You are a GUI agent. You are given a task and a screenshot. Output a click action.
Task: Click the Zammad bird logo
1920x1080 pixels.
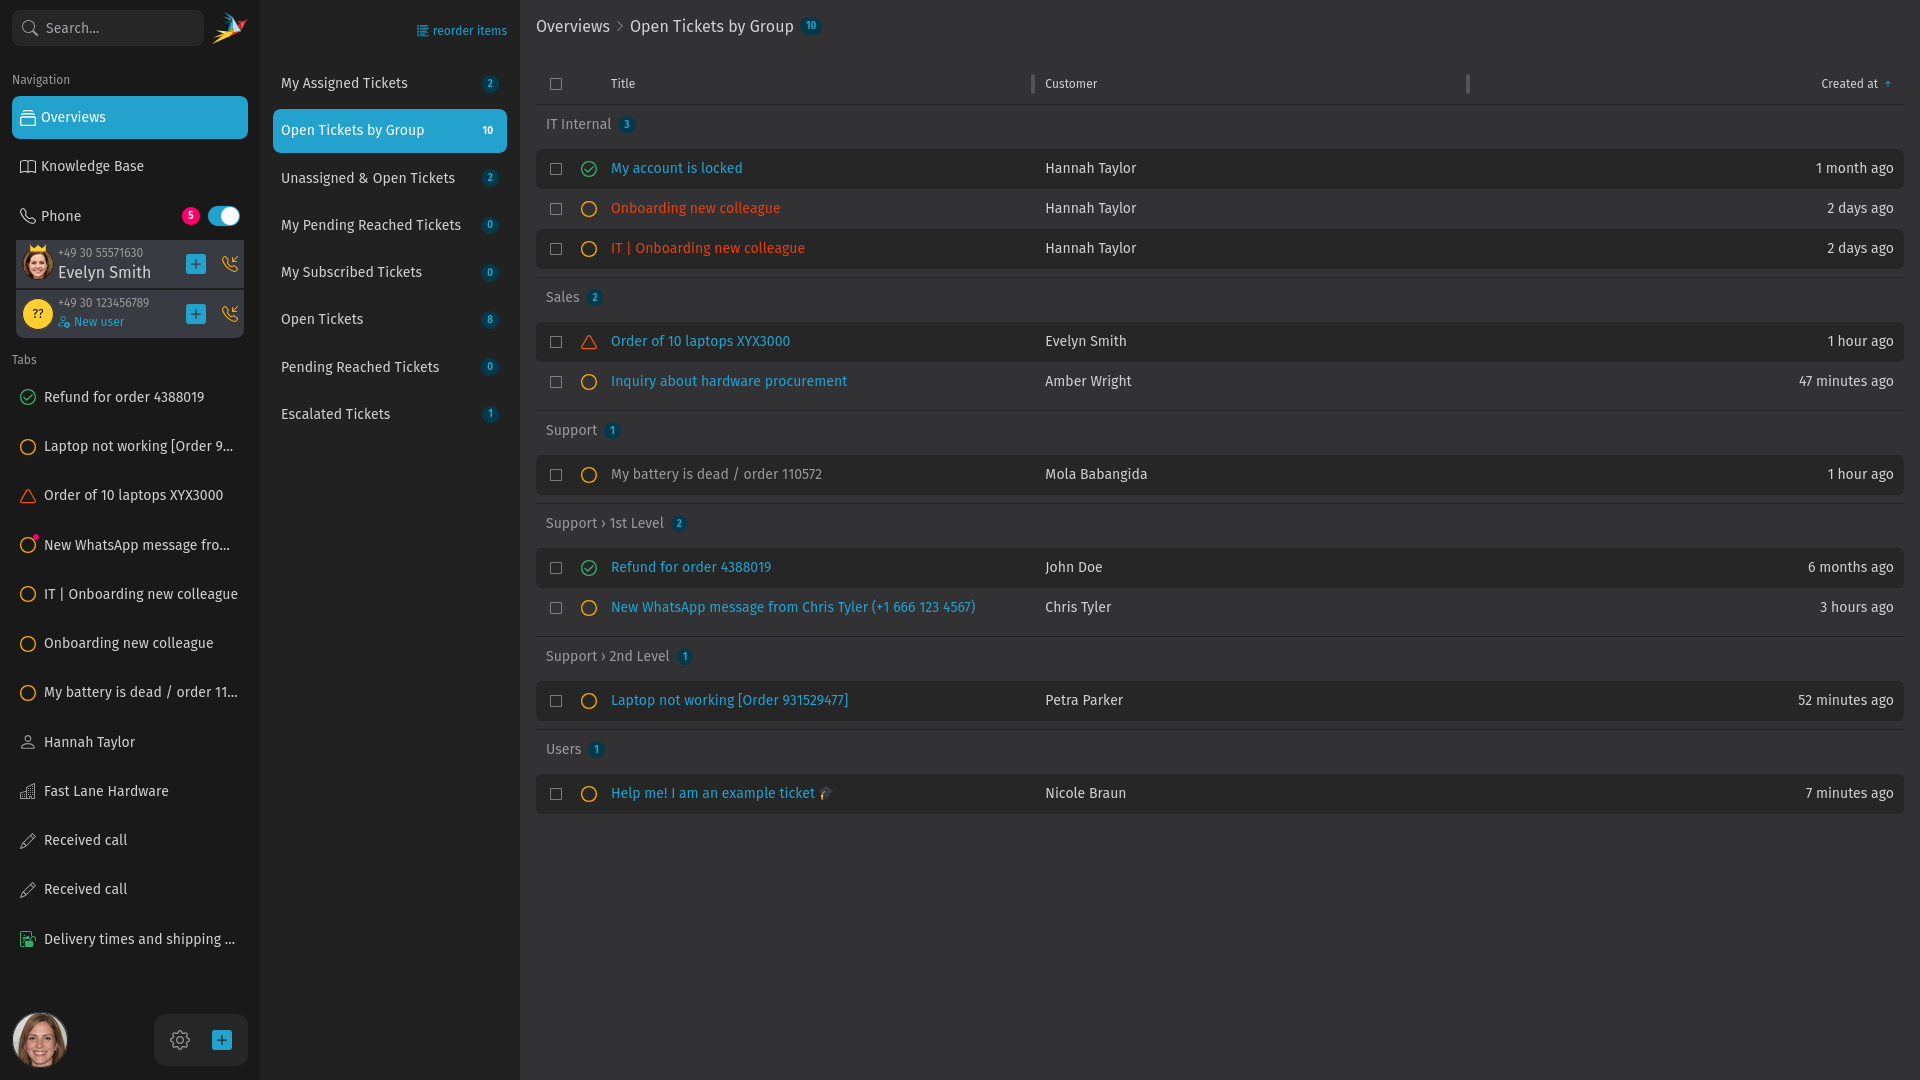229,28
